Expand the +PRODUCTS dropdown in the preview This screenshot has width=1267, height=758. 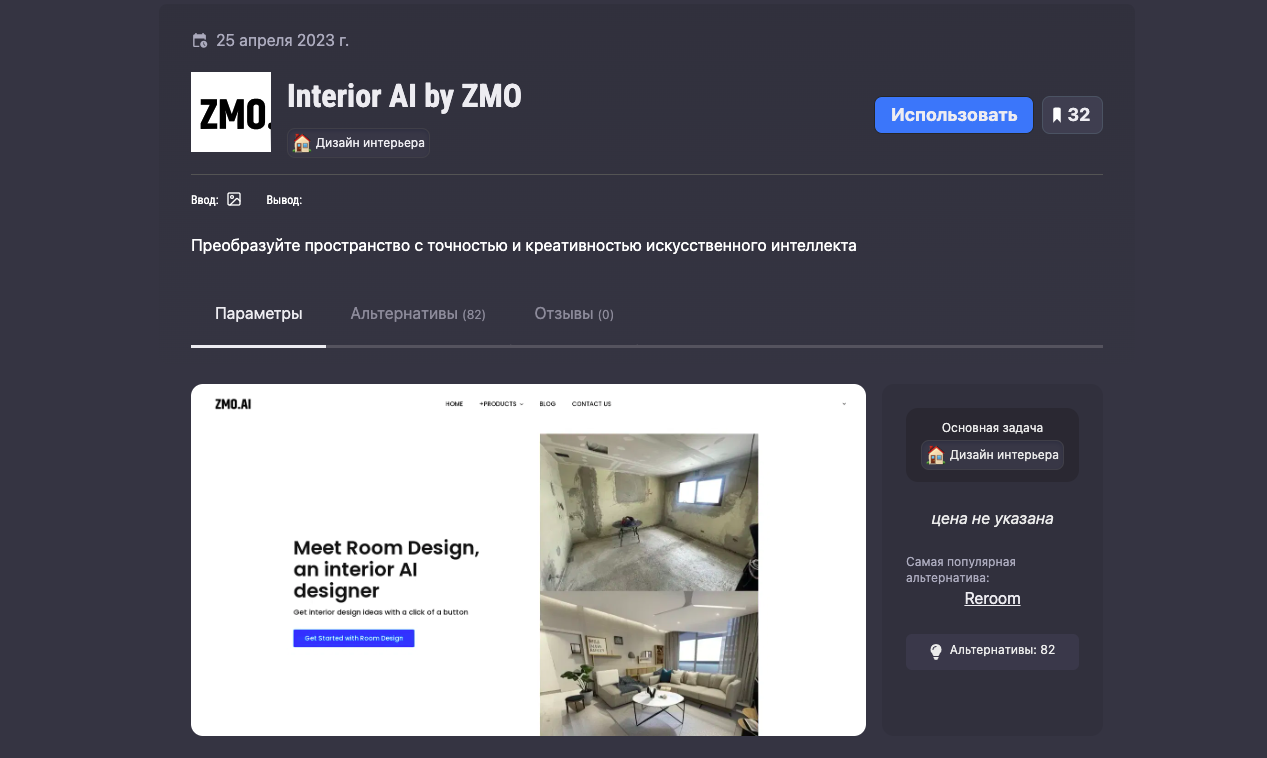(x=501, y=404)
